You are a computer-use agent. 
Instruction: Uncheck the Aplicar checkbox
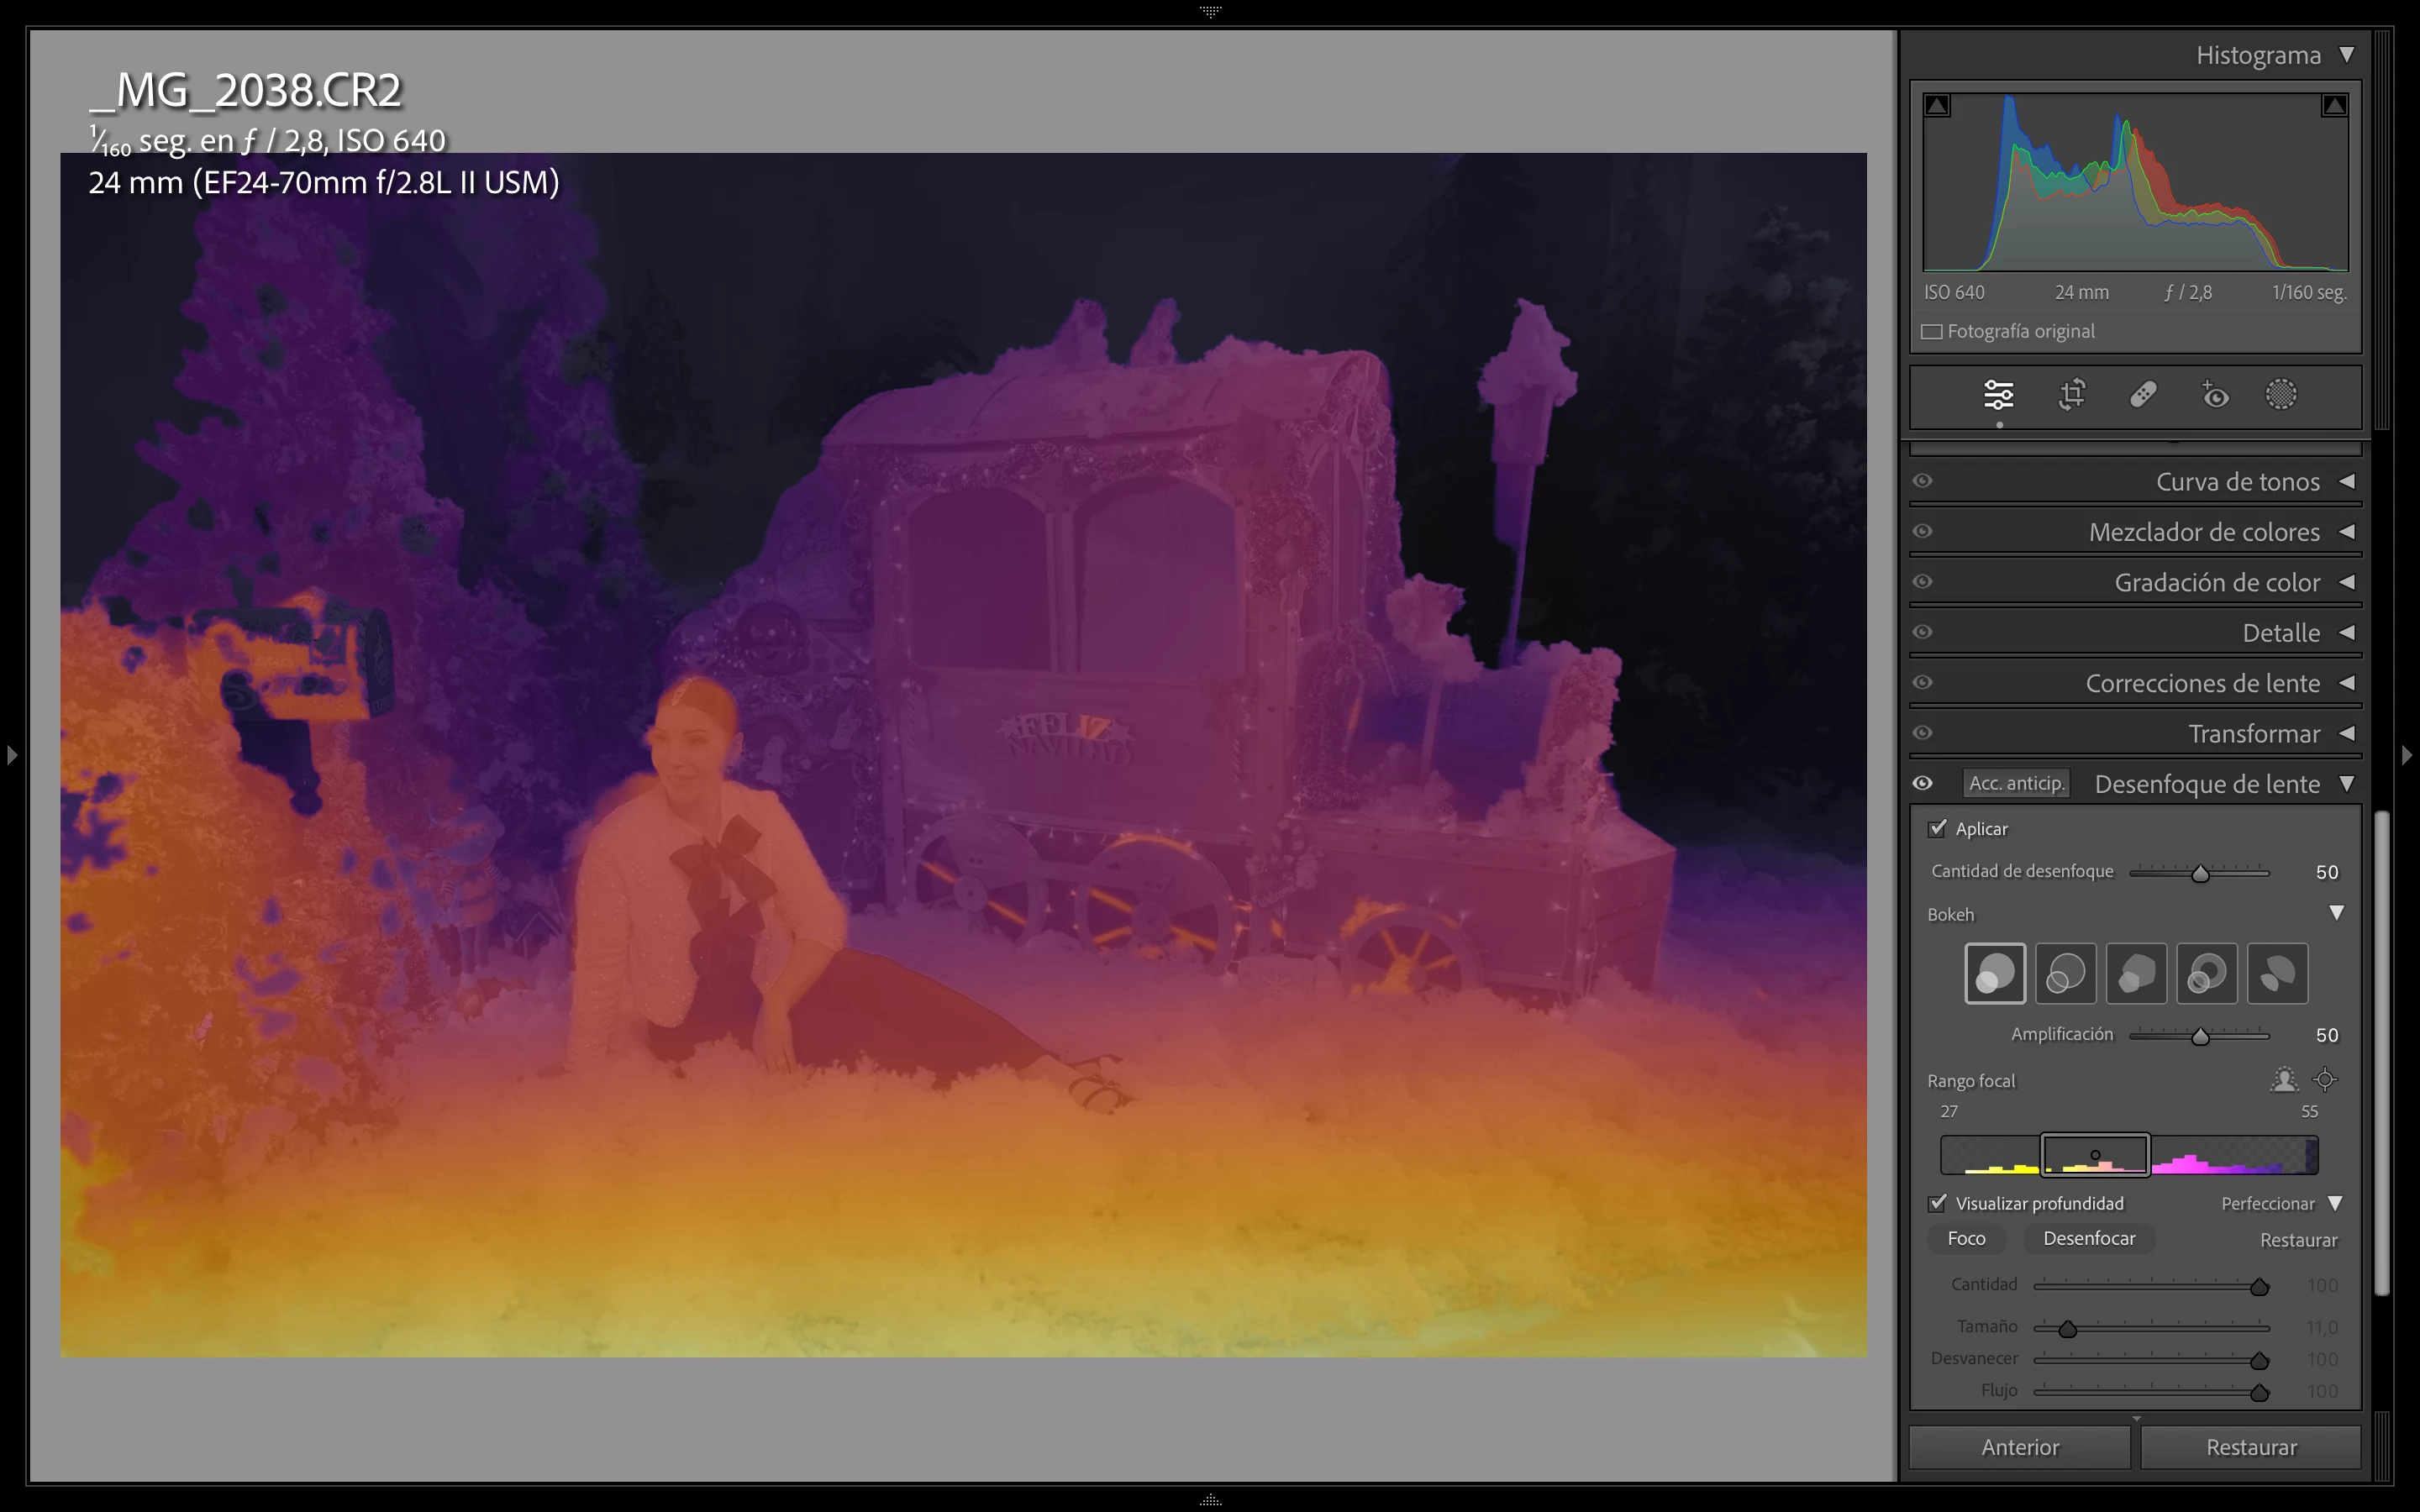(x=1938, y=828)
